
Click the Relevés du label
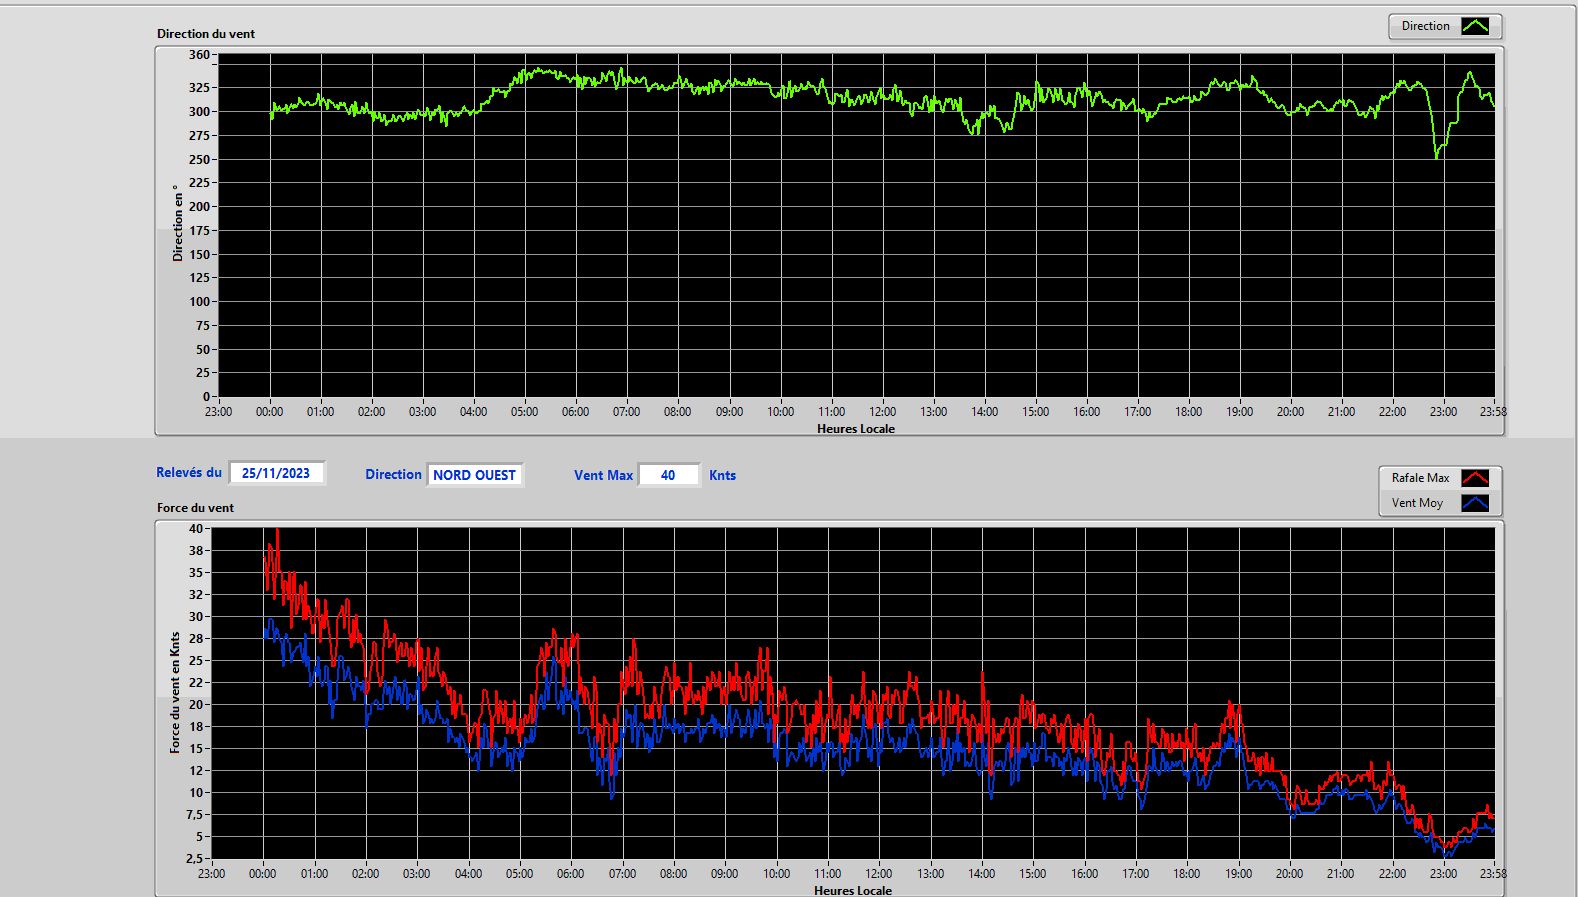tap(189, 472)
